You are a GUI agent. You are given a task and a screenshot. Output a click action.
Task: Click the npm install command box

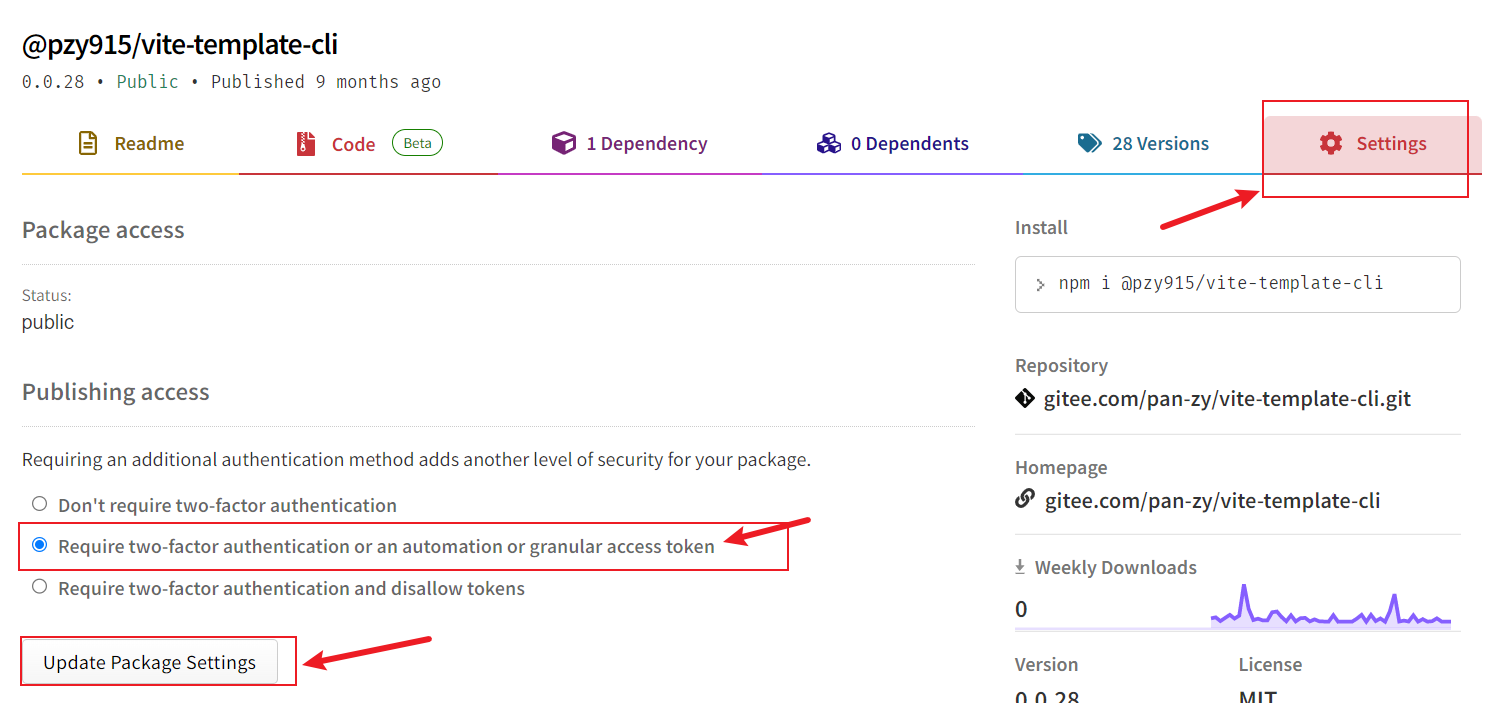tap(1237, 284)
